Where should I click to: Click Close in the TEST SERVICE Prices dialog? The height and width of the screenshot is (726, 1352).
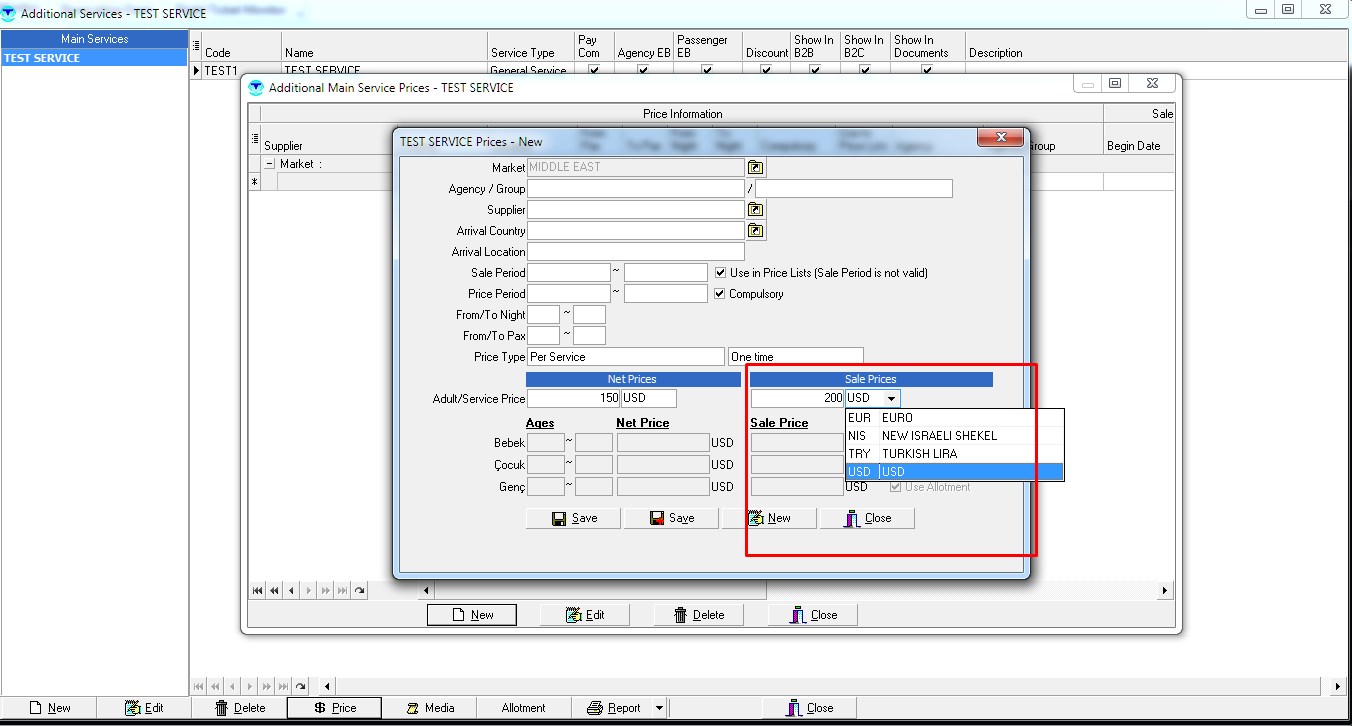[867, 518]
